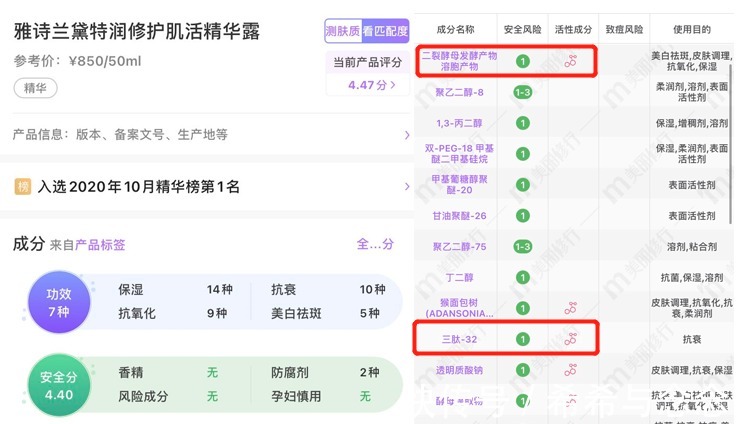Click the purple 功效 7种 circle
Image resolution: width=736 pixels, height=424 pixels.
point(59,302)
